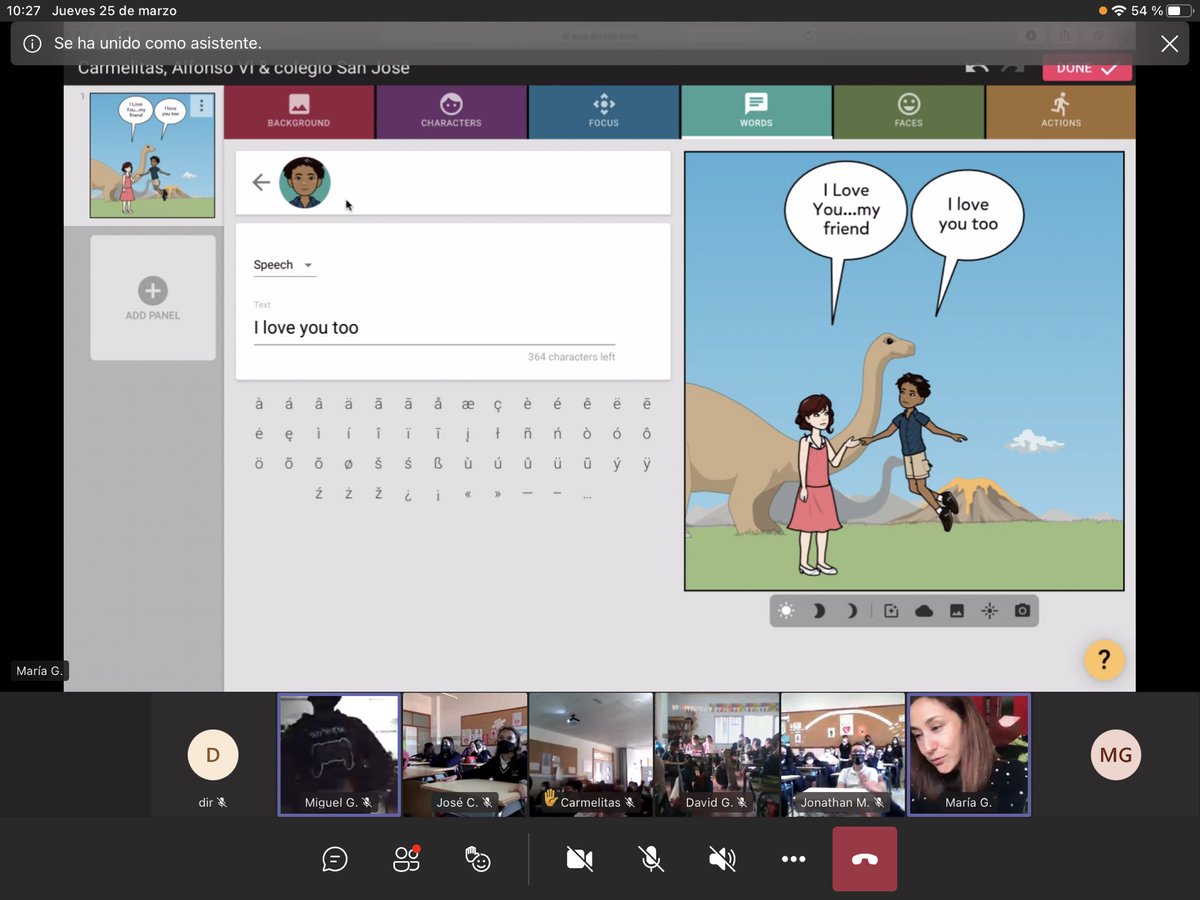Show more special characters with the ellipsis
Viewport: 1200px width, 900px height.
(586, 494)
